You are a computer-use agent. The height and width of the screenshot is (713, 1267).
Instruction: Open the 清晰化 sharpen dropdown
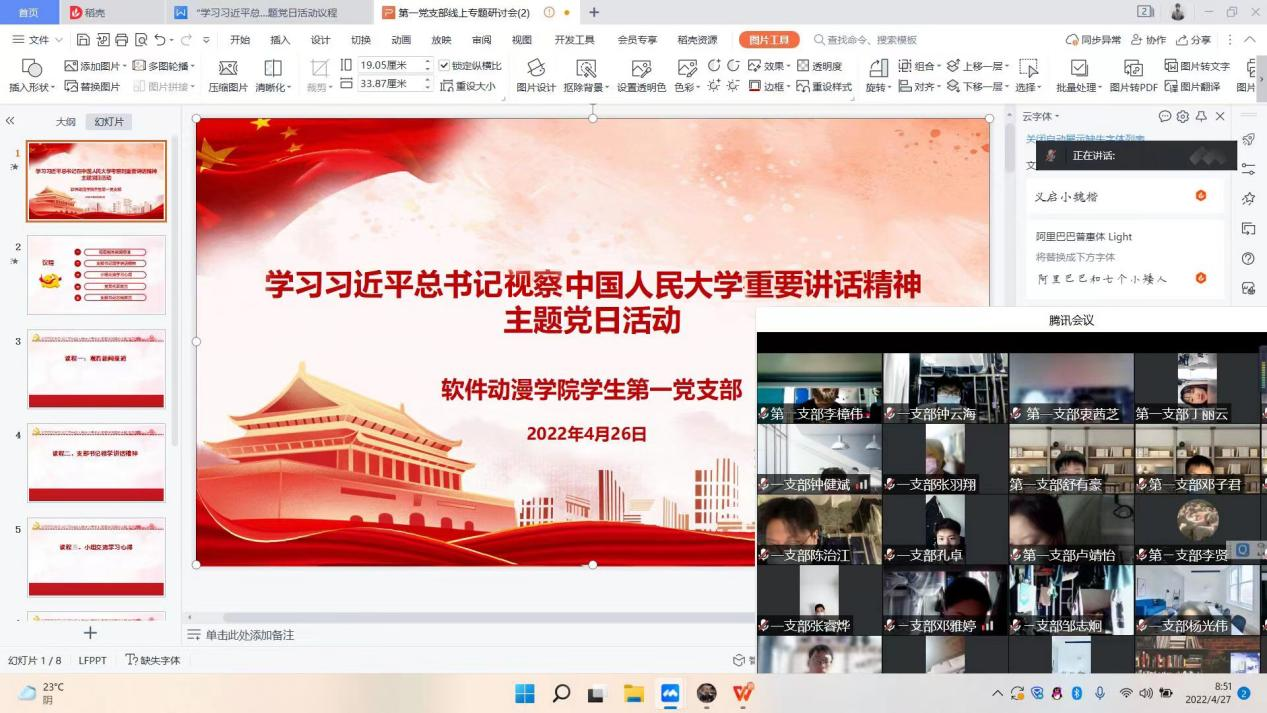[289, 87]
